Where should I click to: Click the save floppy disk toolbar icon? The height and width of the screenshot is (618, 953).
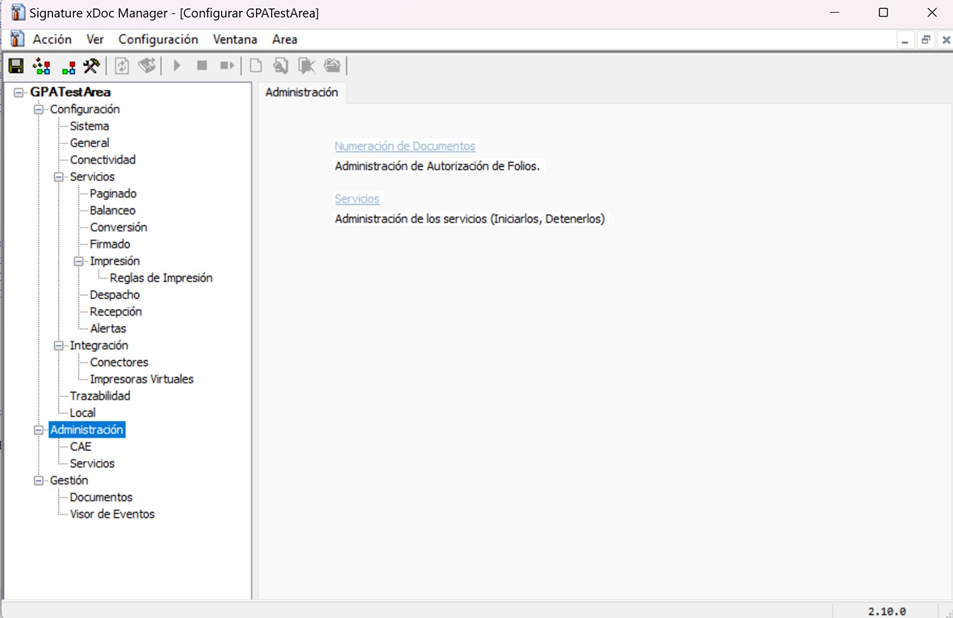point(16,66)
